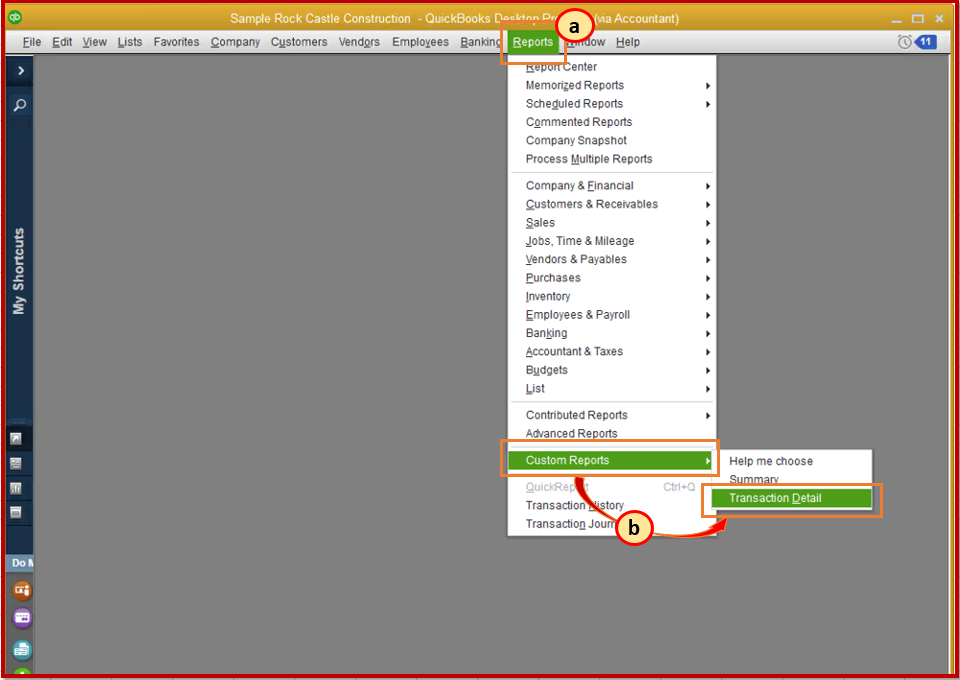Click the purple credit card icon
The image size is (960, 680).
(22, 618)
